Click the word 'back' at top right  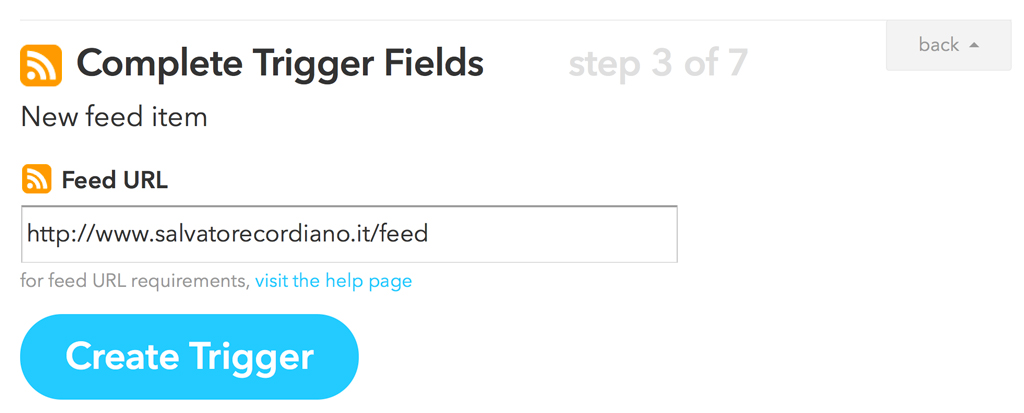point(938,44)
